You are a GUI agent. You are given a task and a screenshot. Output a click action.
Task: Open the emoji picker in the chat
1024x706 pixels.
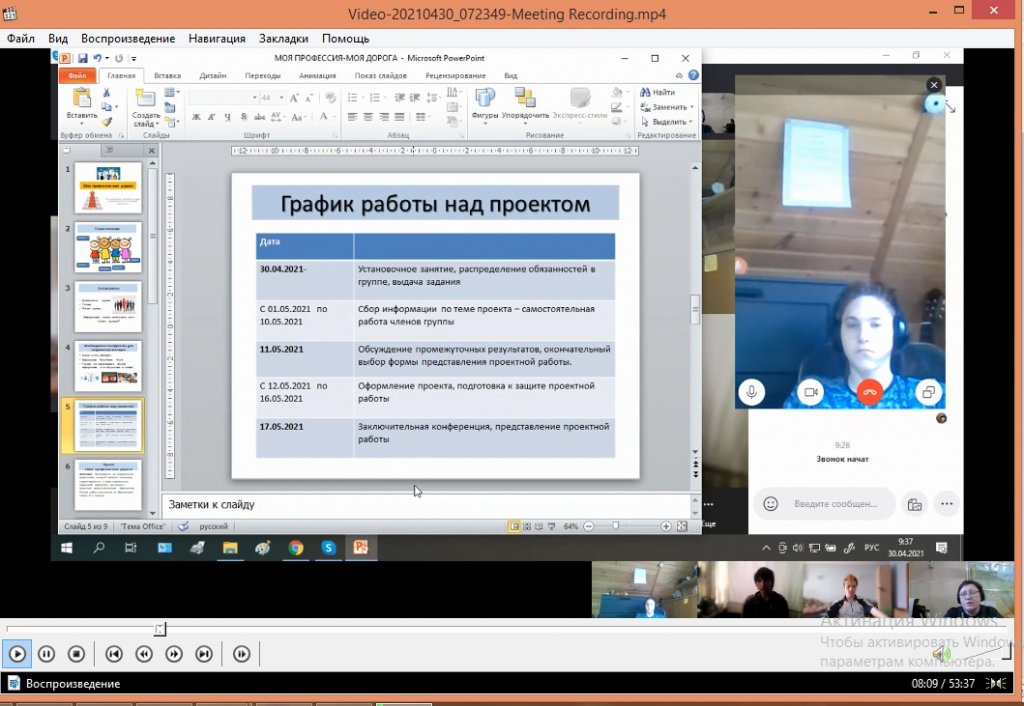(770, 504)
